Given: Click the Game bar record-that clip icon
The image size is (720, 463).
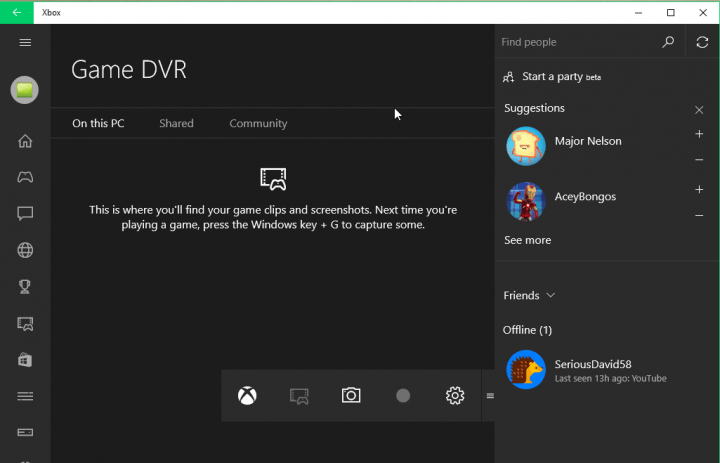Looking at the screenshot, I should click(299, 396).
